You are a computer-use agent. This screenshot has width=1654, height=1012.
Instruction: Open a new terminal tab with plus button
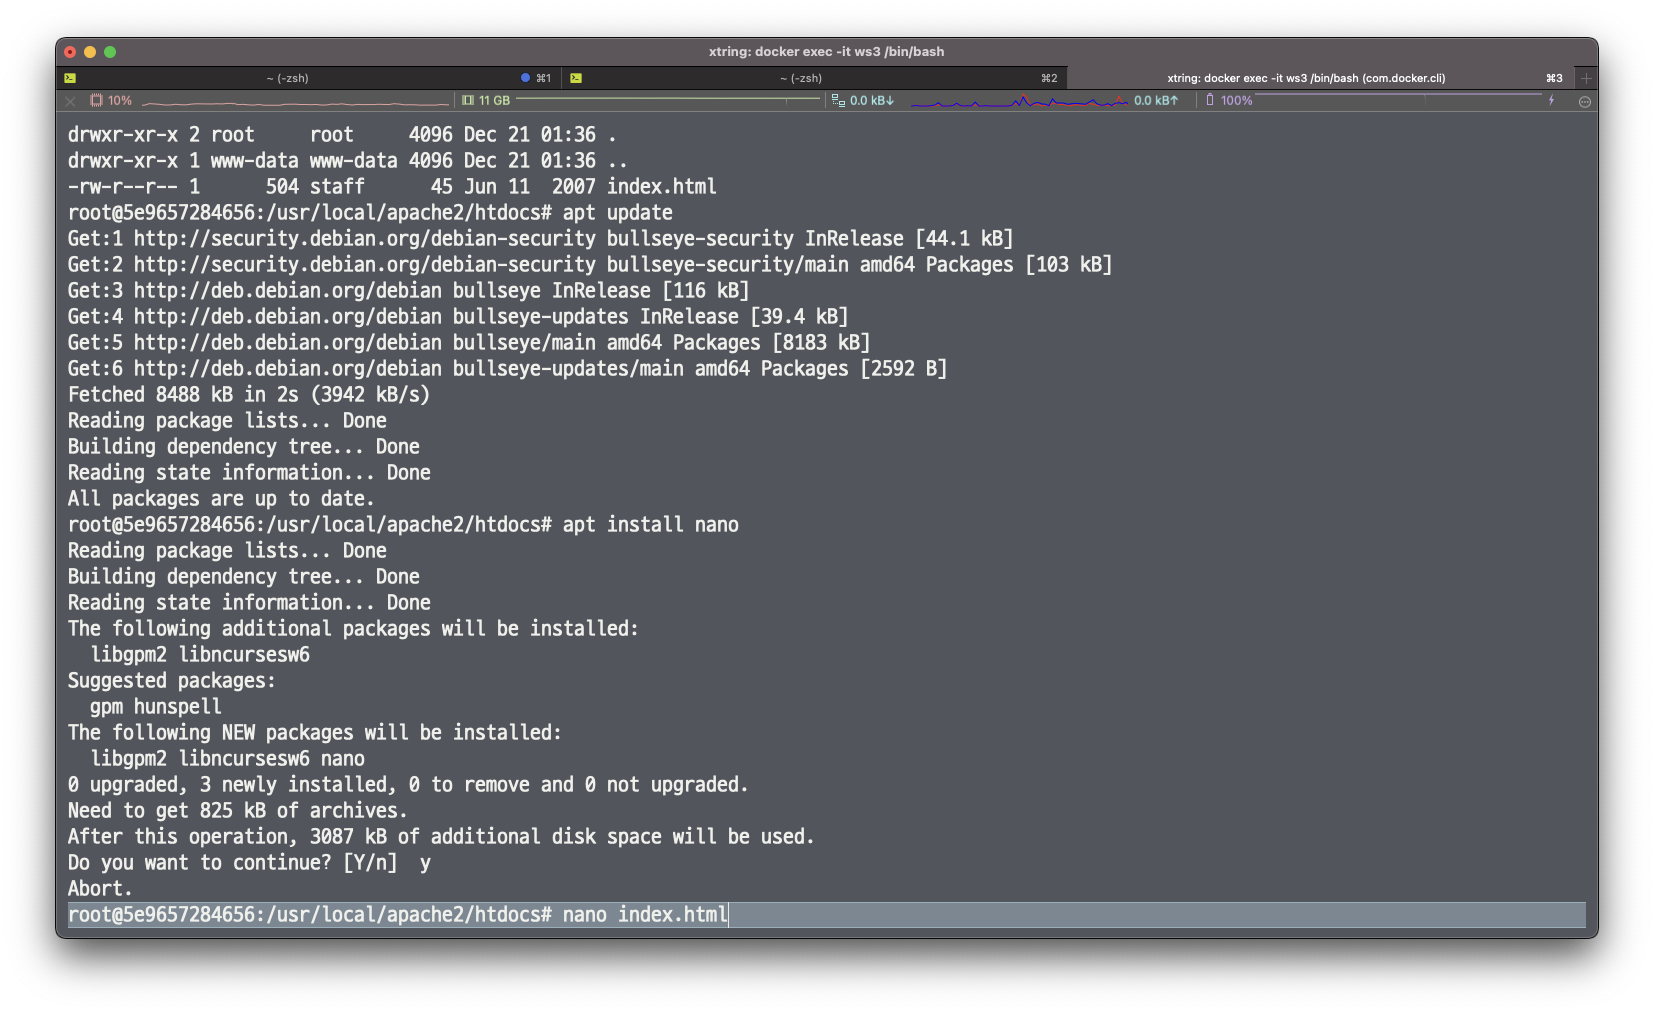point(1586,78)
